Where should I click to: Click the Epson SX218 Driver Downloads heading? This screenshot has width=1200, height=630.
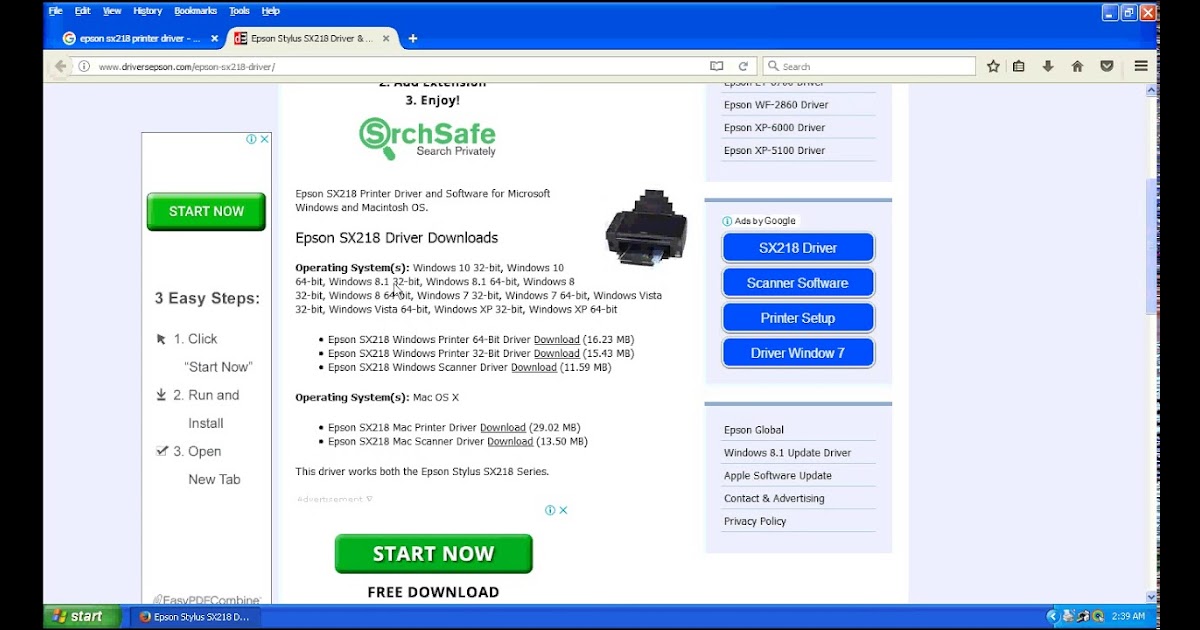tap(396, 238)
